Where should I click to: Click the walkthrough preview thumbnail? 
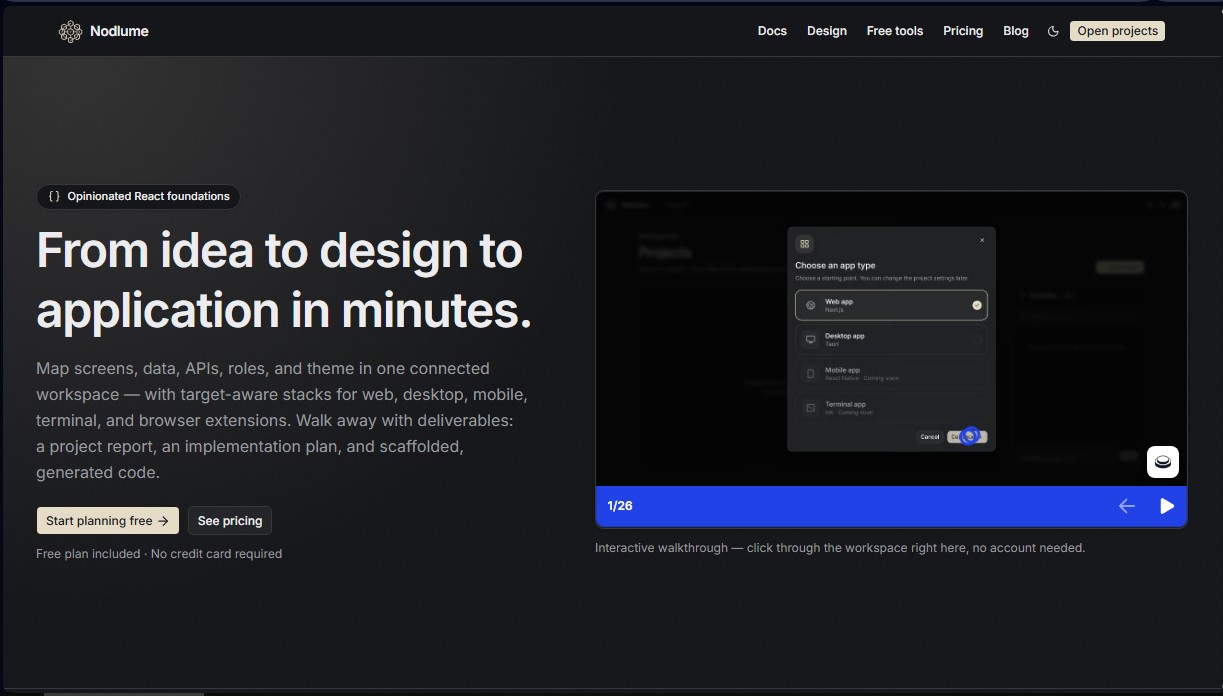[891, 339]
